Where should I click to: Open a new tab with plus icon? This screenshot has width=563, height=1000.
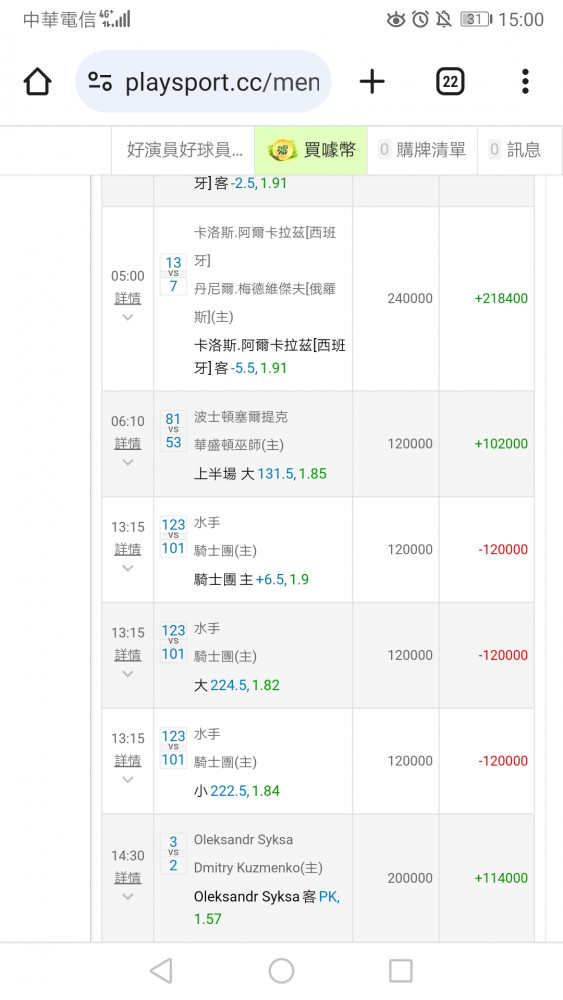tap(372, 82)
